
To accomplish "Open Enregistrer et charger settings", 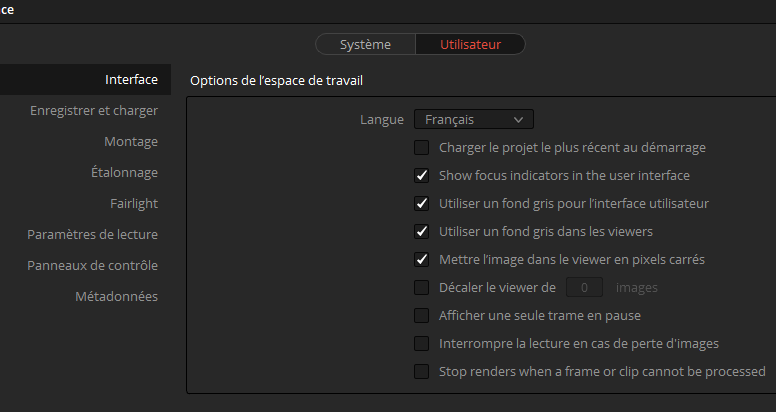I will 94,110.
